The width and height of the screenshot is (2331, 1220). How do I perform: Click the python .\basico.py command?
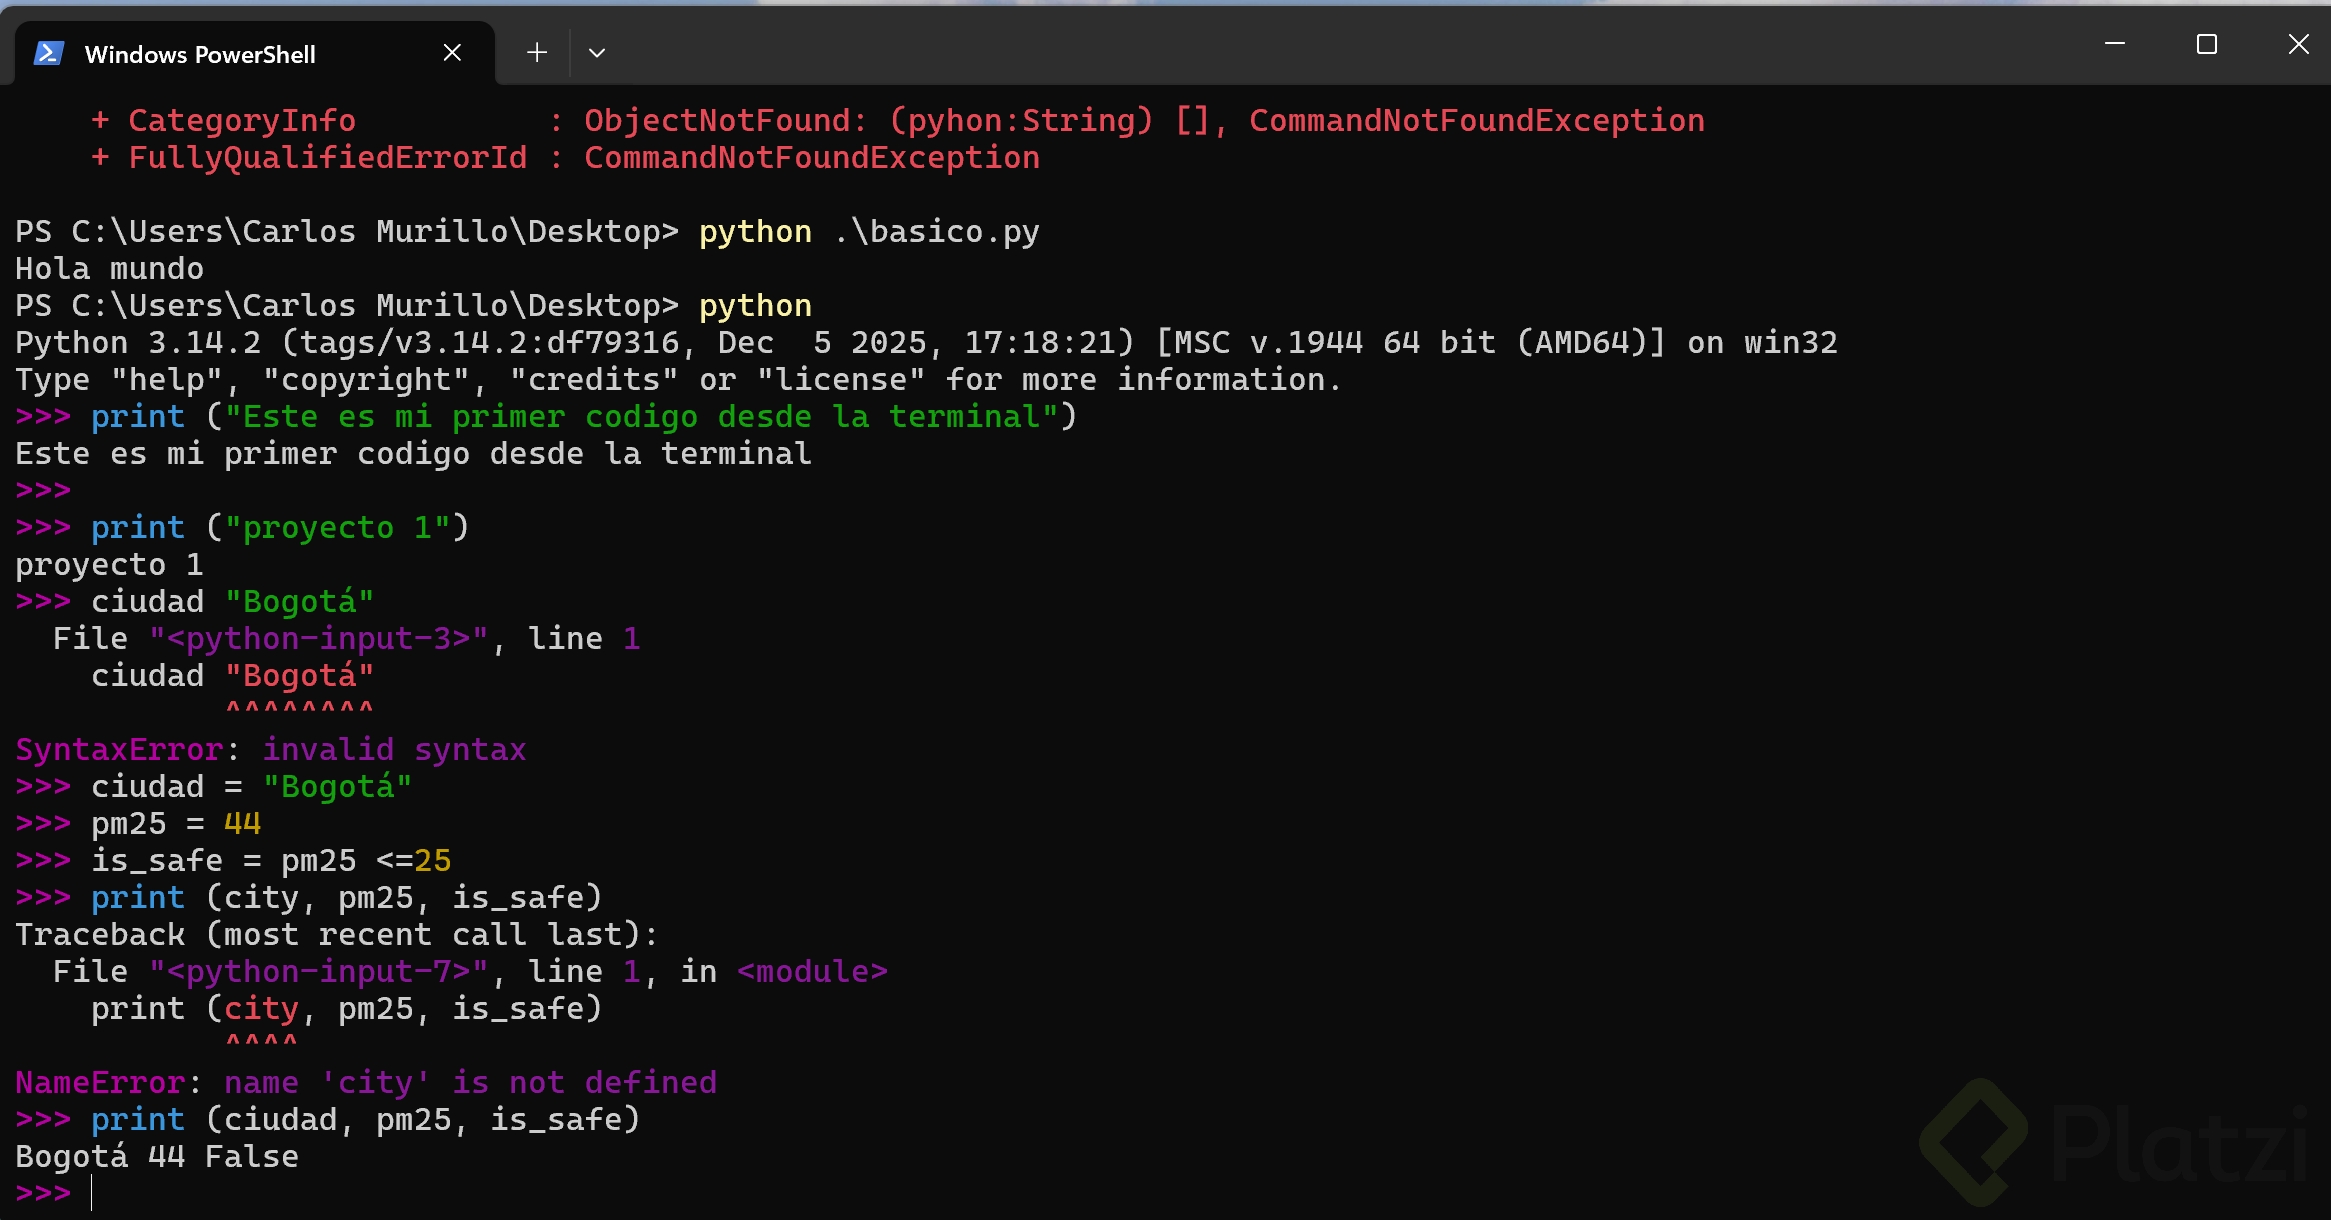pyautogui.click(x=868, y=232)
